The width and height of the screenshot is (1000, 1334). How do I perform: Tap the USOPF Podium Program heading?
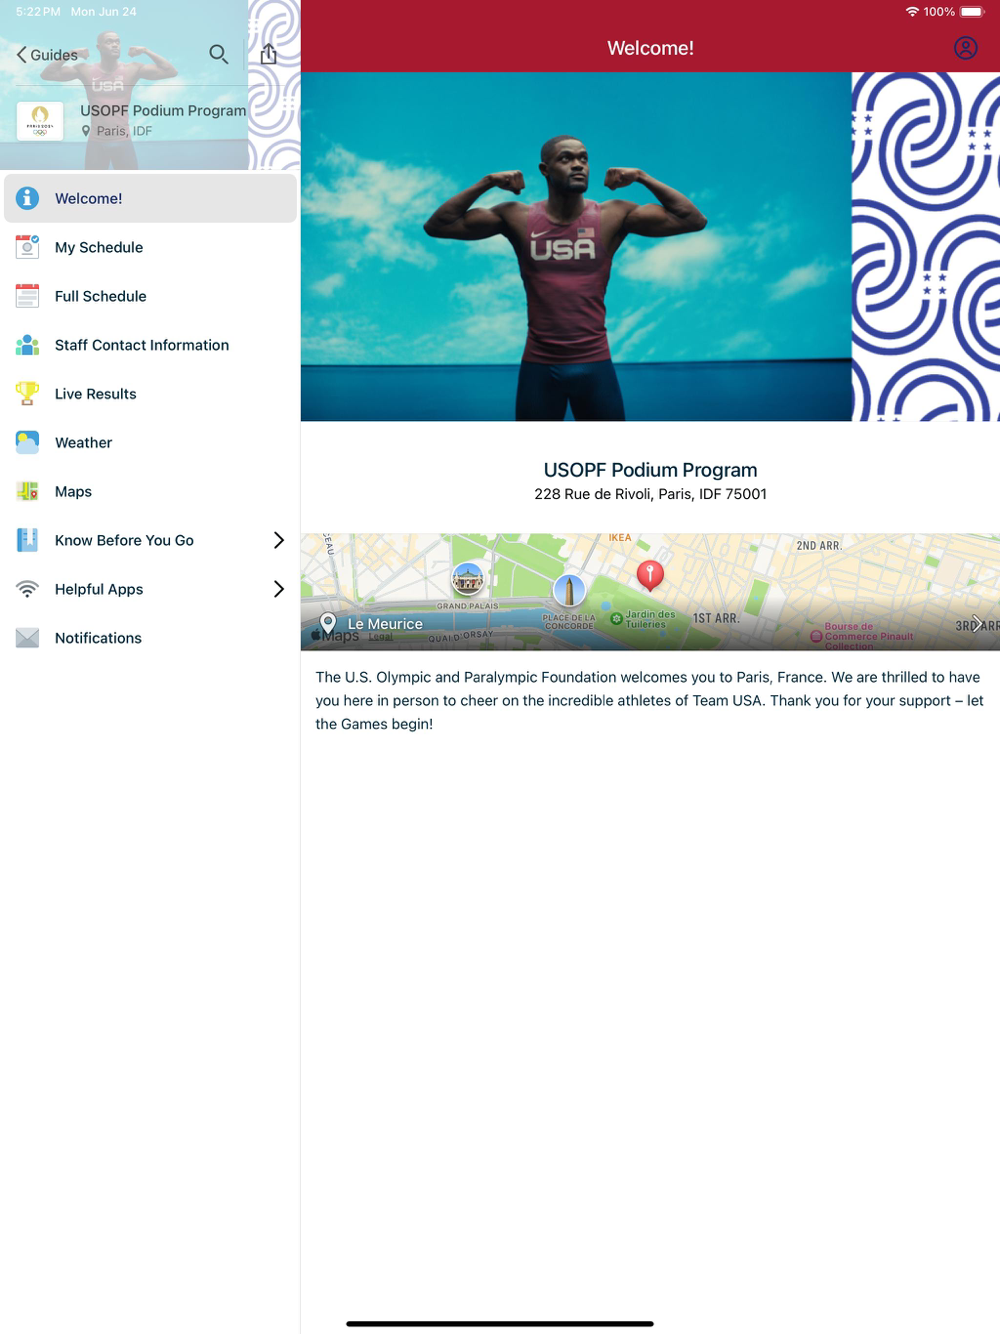[x=650, y=470]
